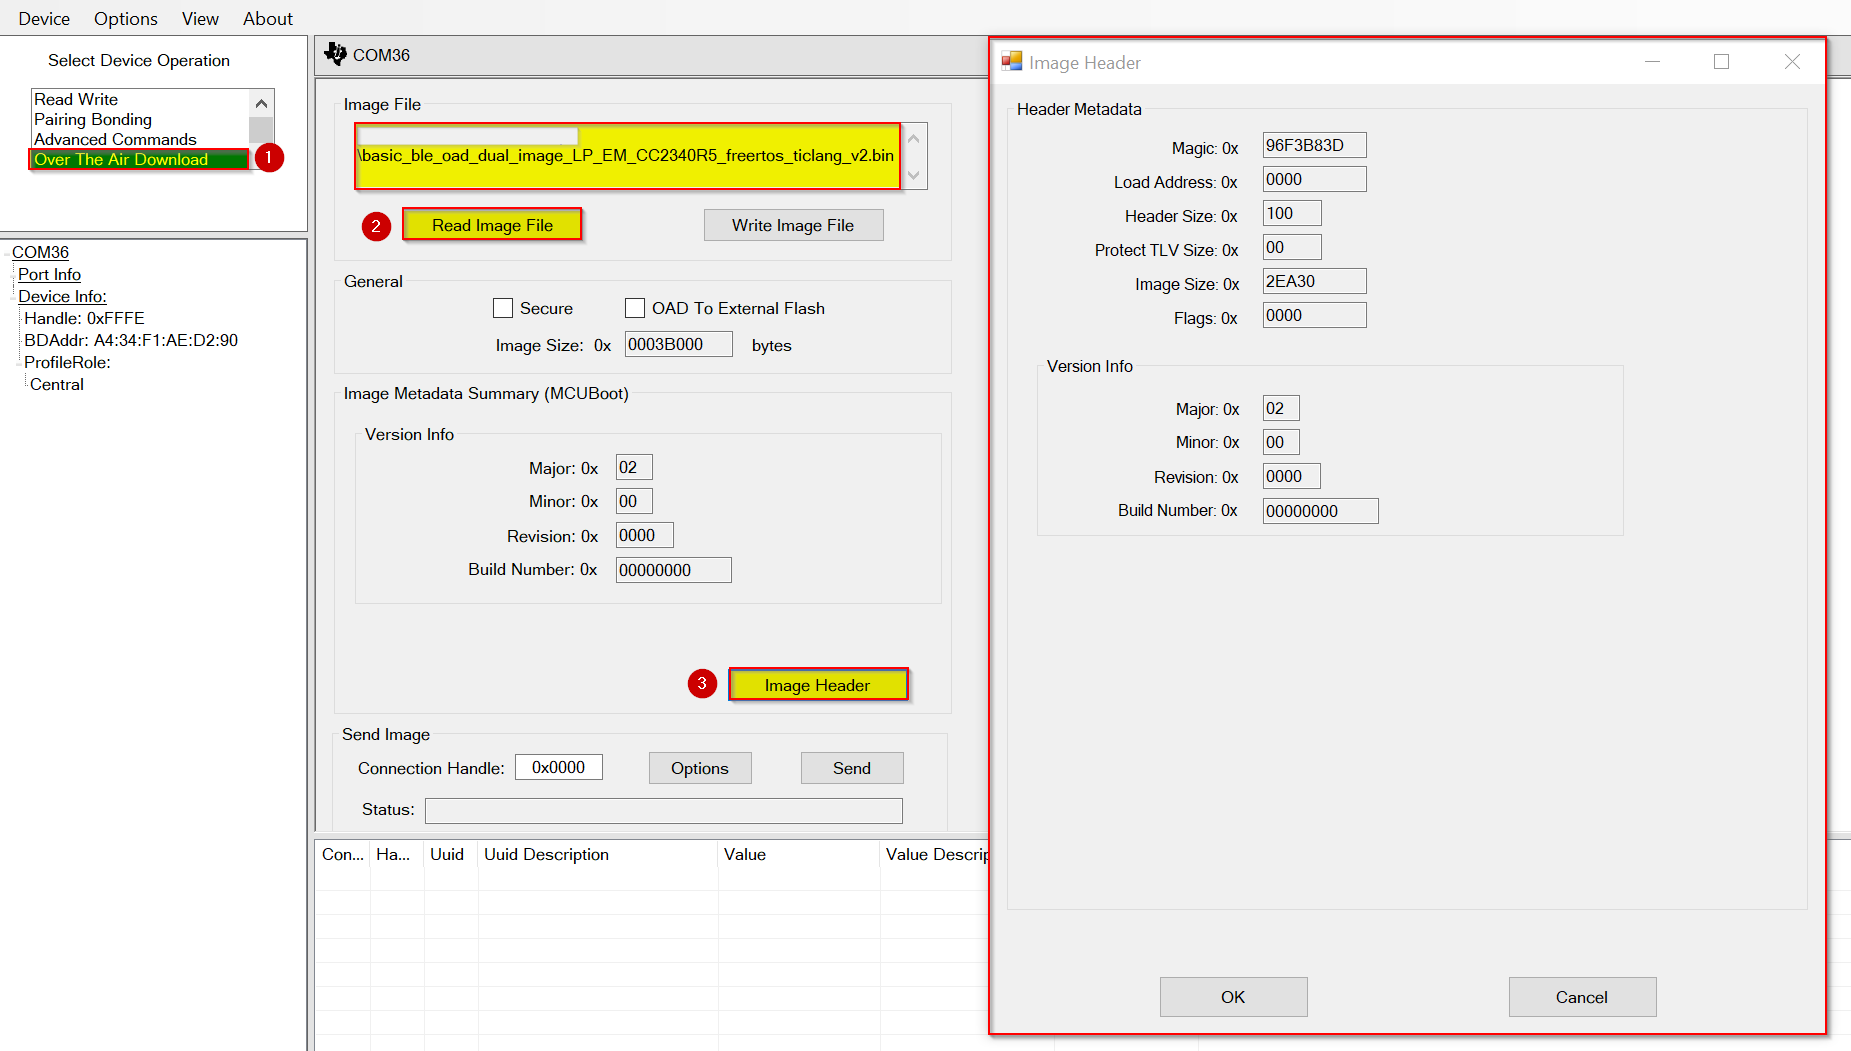
Task: Click the Image Header window icon
Action: coord(1012,62)
